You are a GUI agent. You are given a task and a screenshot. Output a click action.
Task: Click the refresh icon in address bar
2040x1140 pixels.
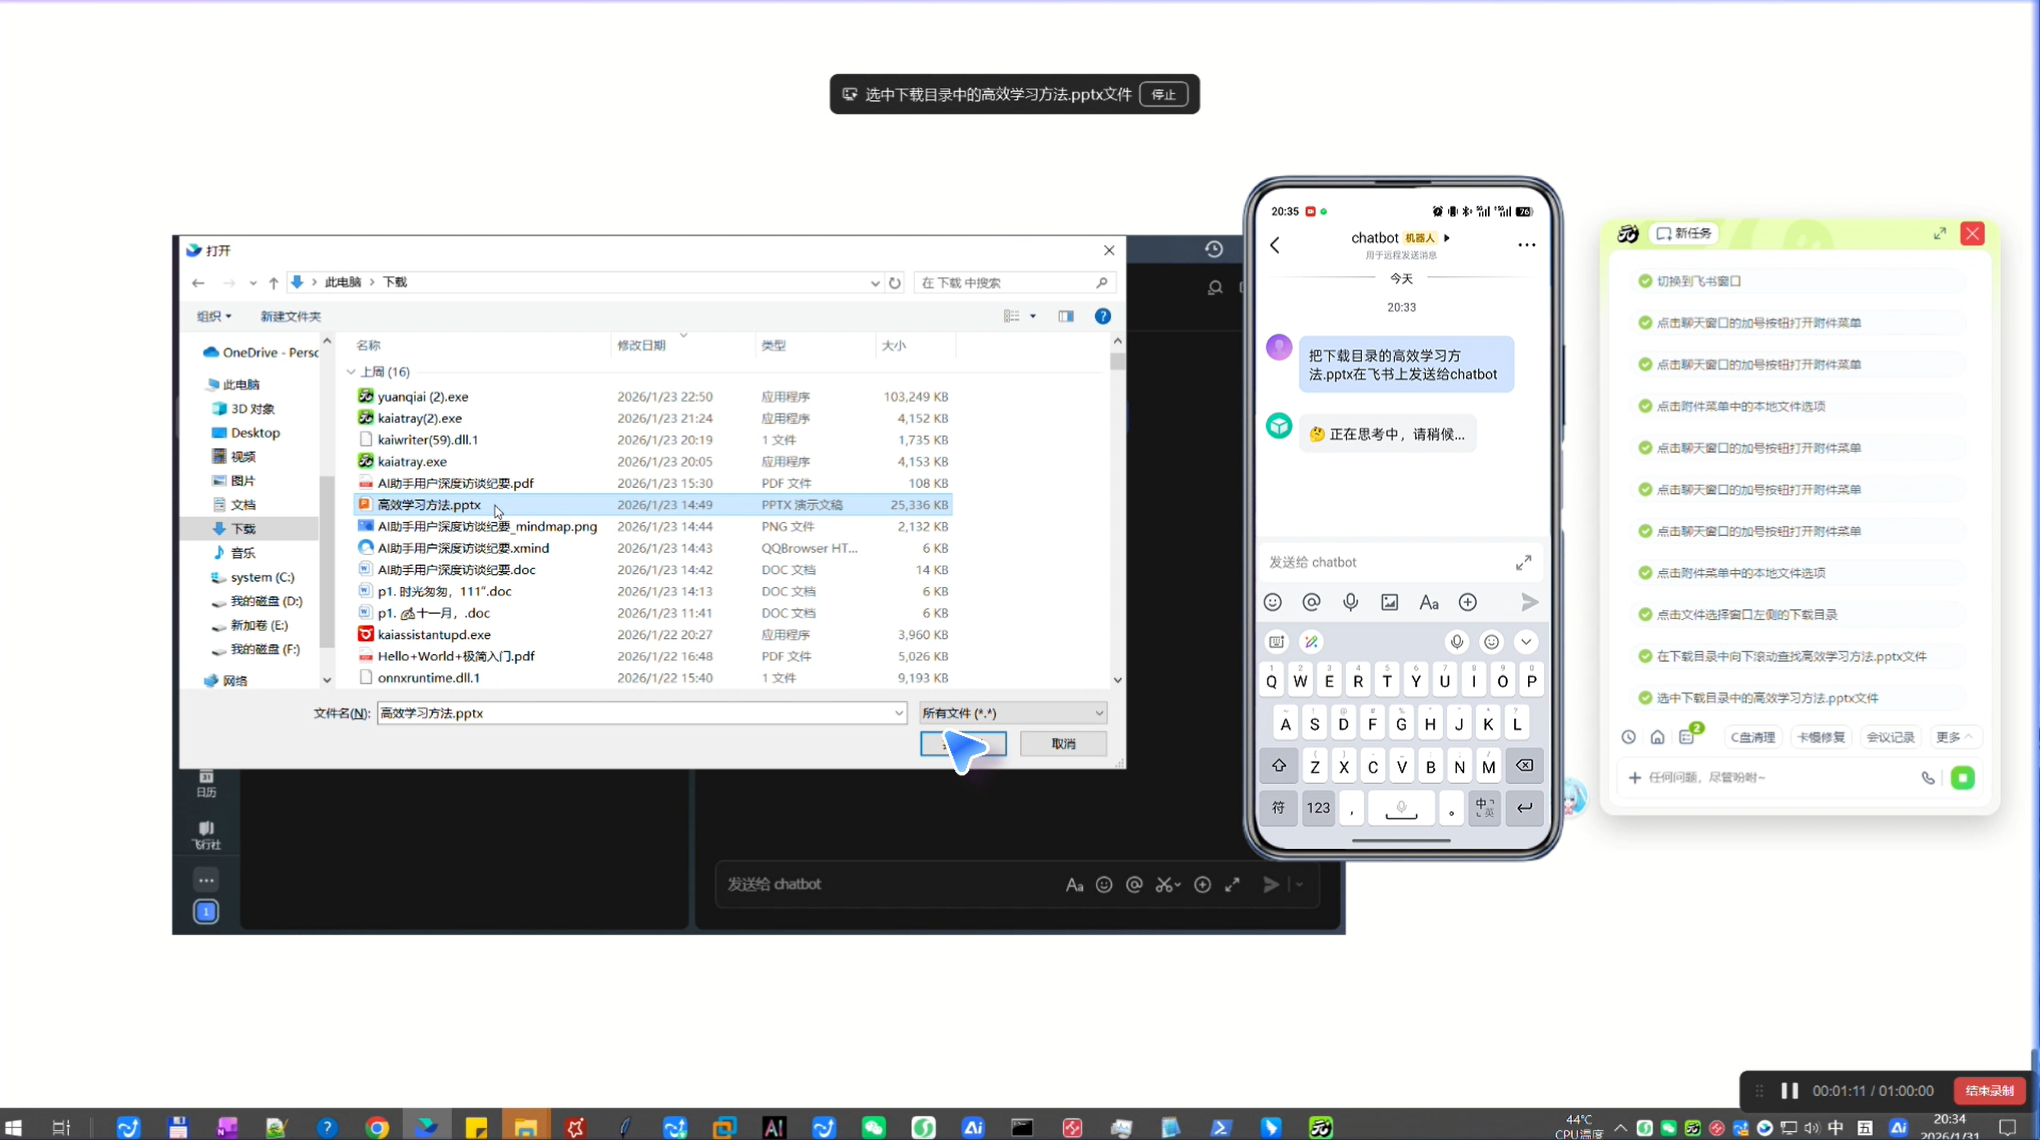point(895,283)
